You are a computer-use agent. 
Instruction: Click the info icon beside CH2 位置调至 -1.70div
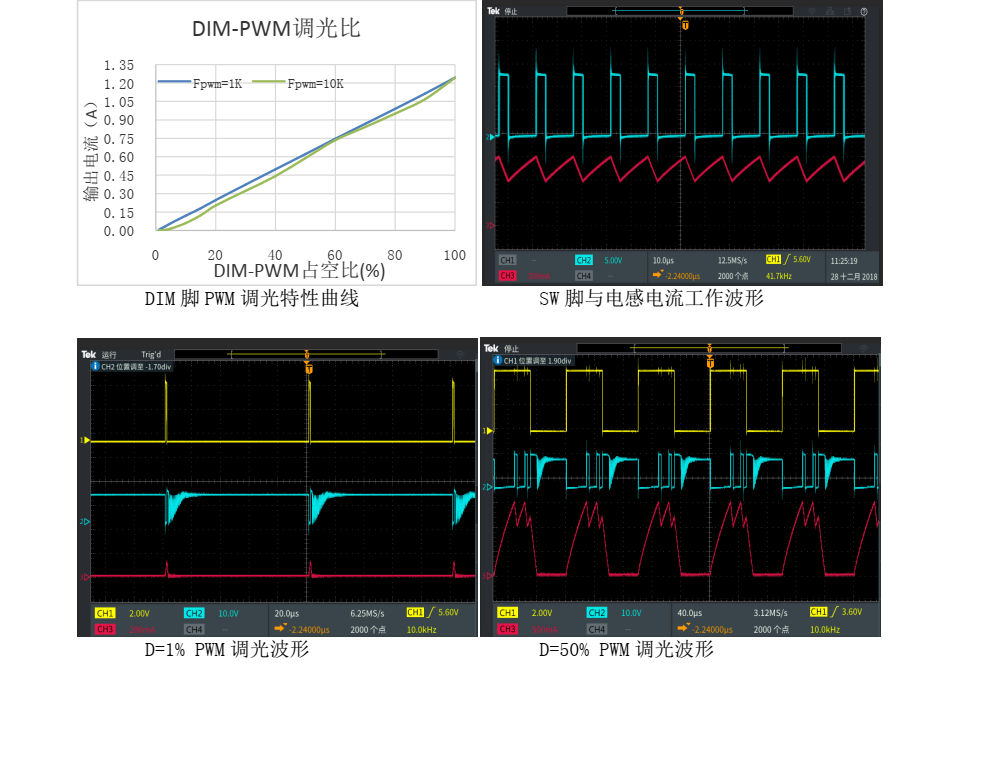point(95,366)
